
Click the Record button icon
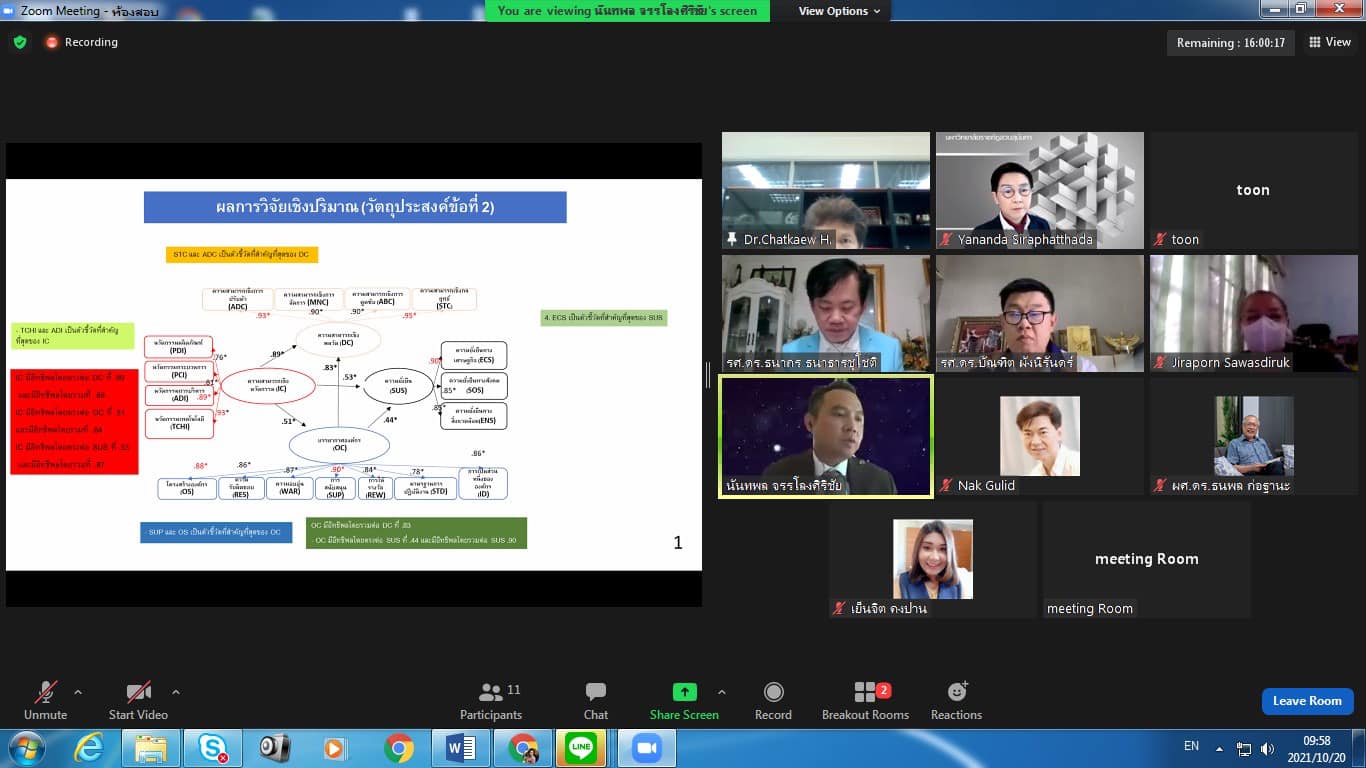773,692
